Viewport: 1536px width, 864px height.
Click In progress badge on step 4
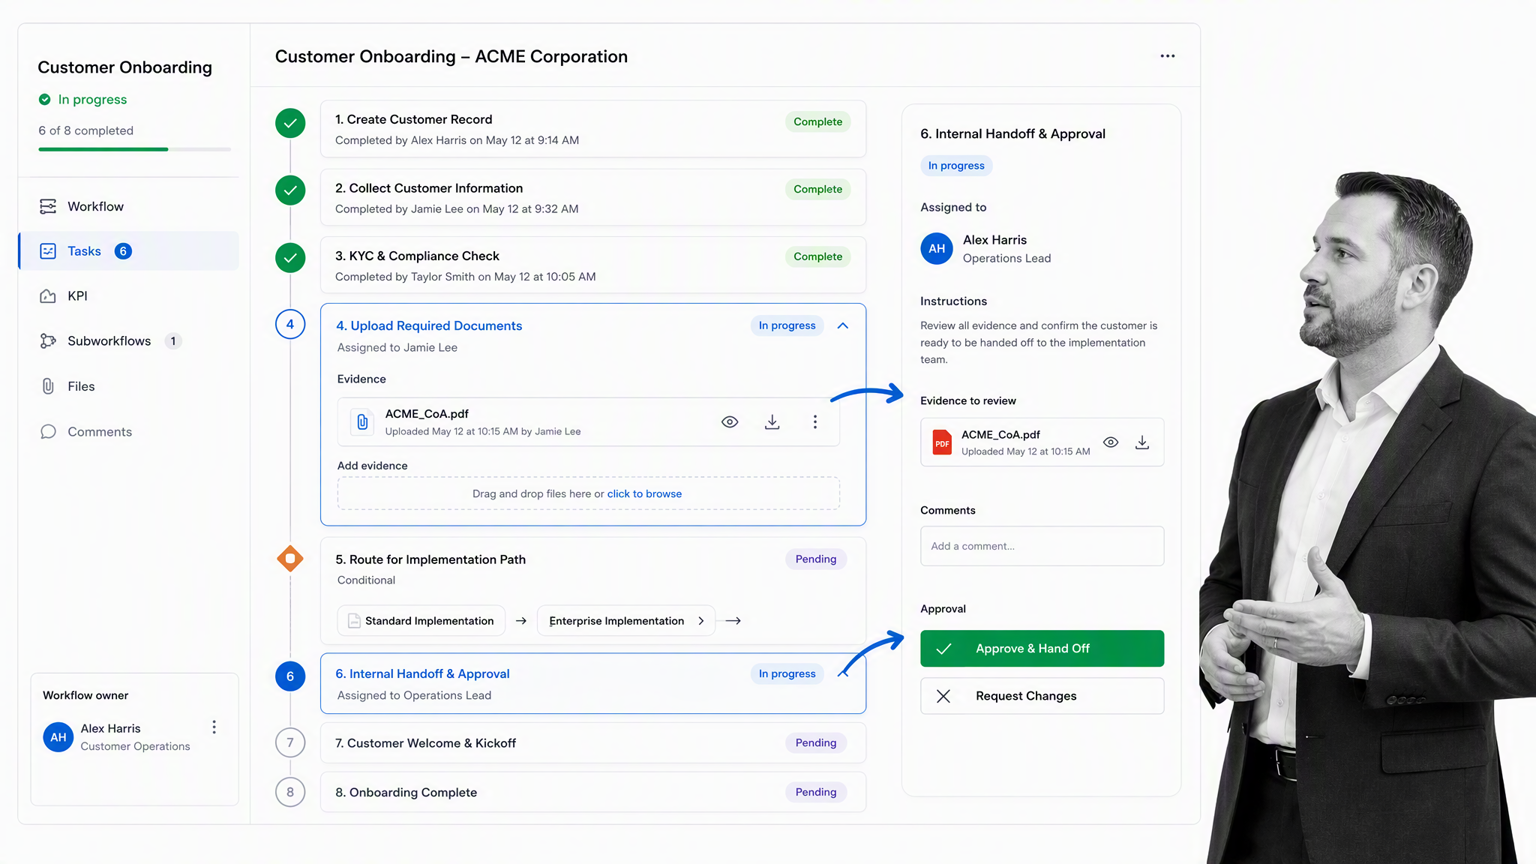coord(787,326)
